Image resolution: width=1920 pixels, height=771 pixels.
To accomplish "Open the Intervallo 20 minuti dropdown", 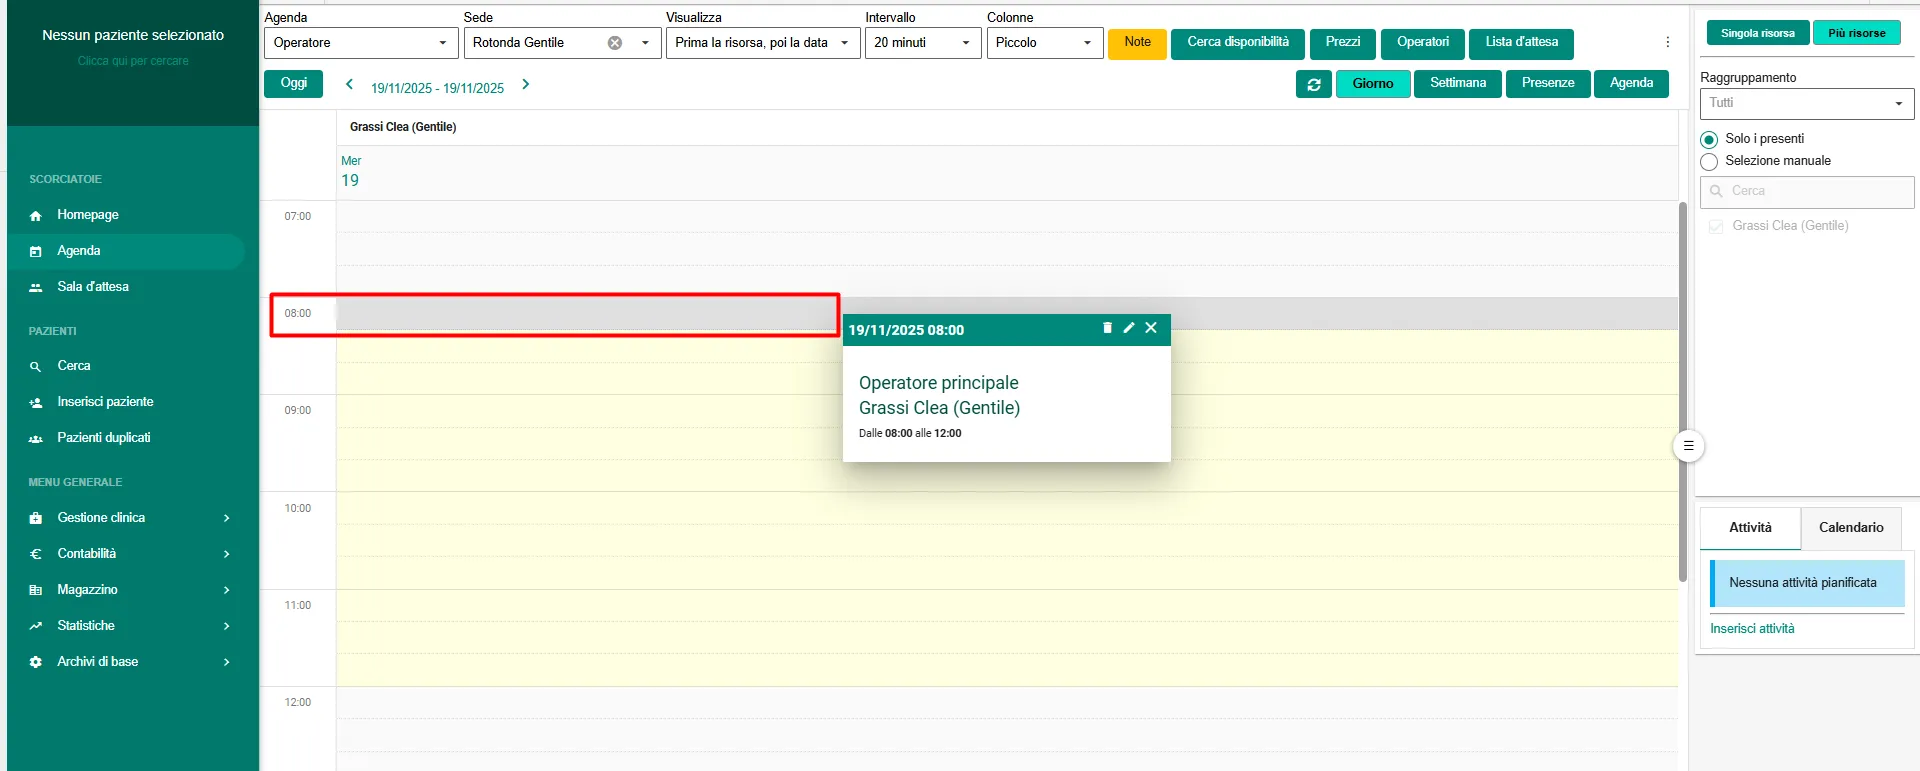I will 922,43.
